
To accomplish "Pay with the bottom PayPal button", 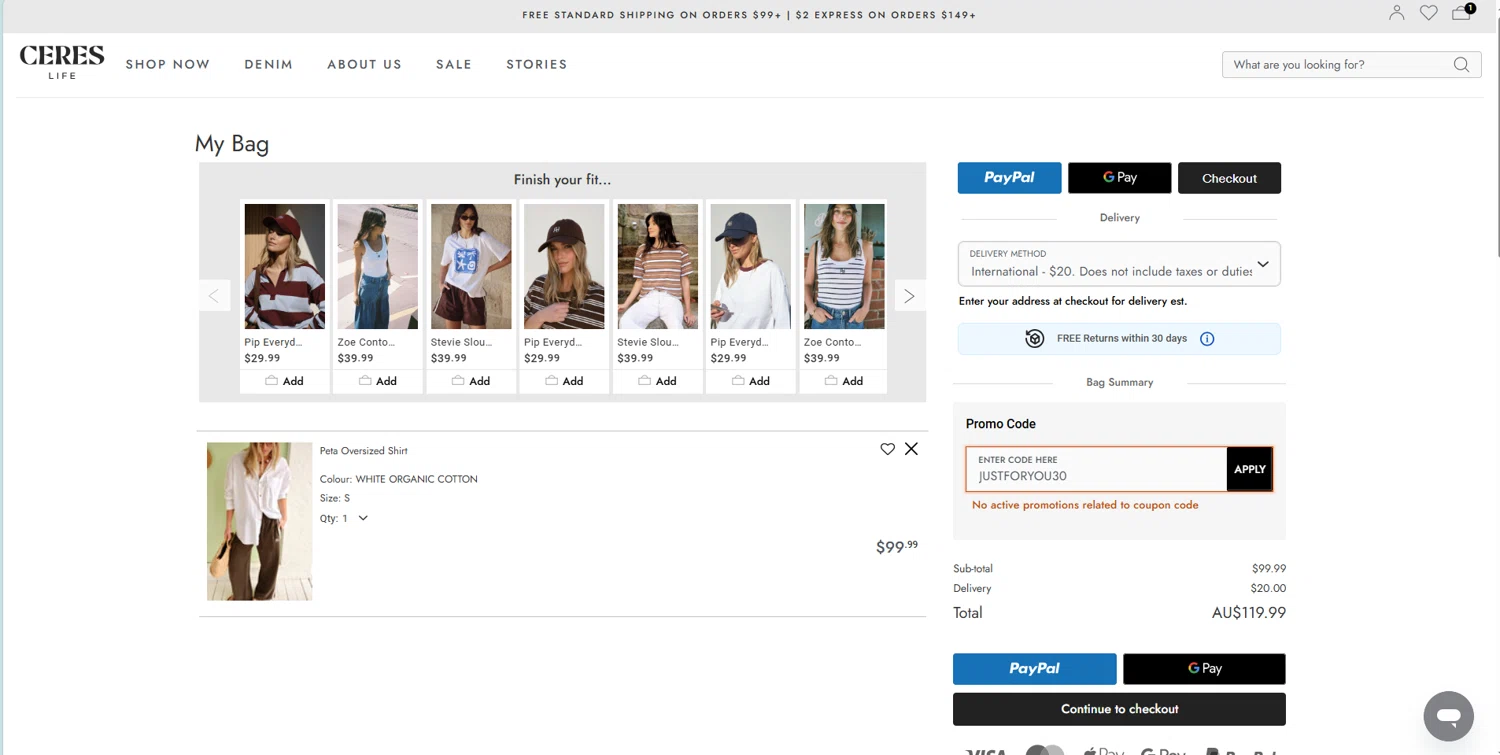I will tap(1034, 668).
